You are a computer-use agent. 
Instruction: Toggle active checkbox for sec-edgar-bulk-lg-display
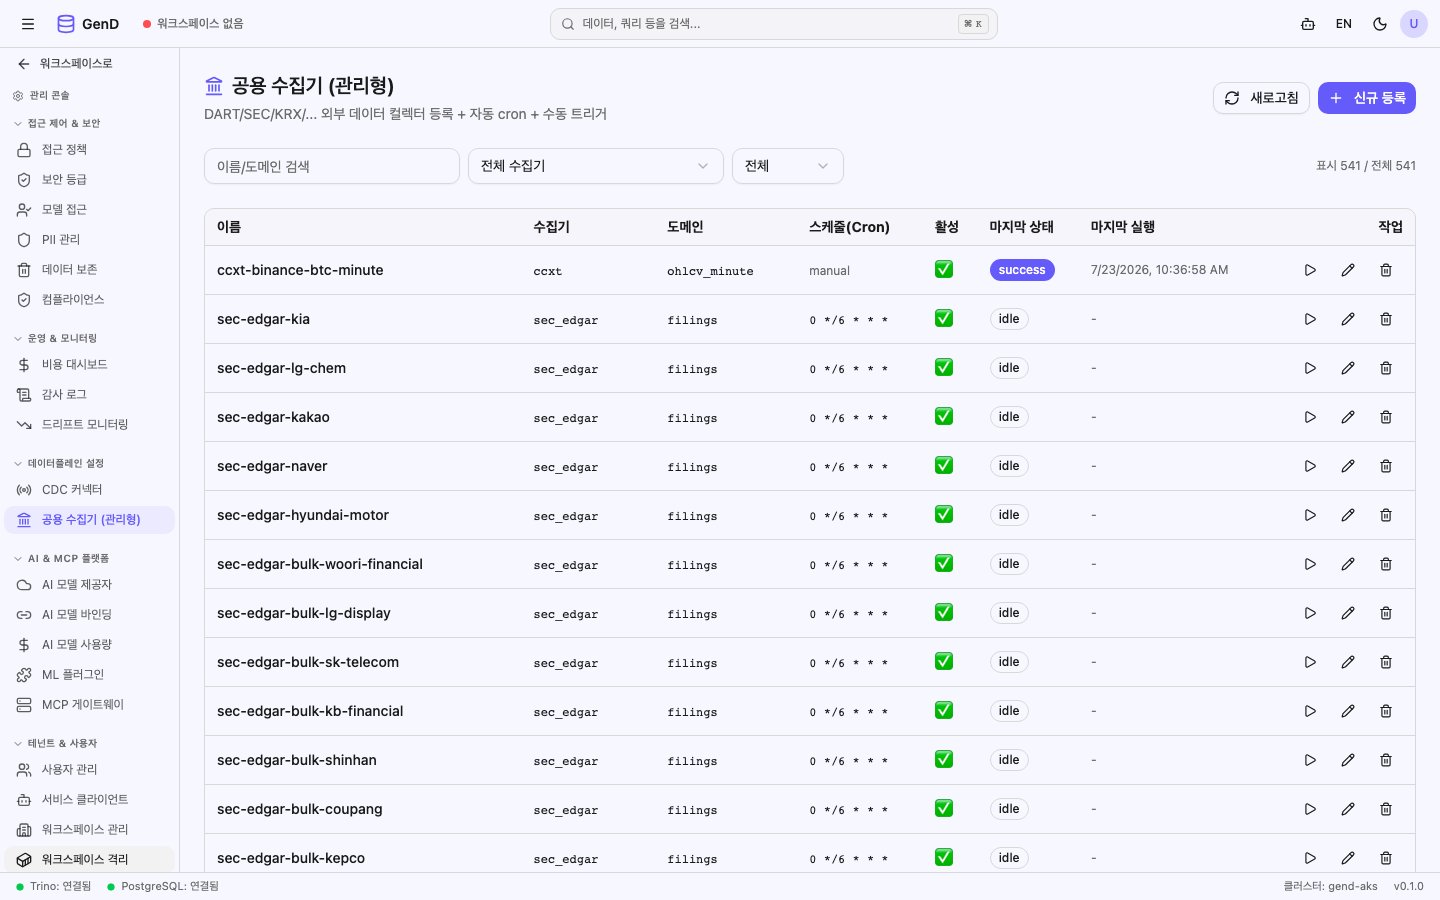944,612
